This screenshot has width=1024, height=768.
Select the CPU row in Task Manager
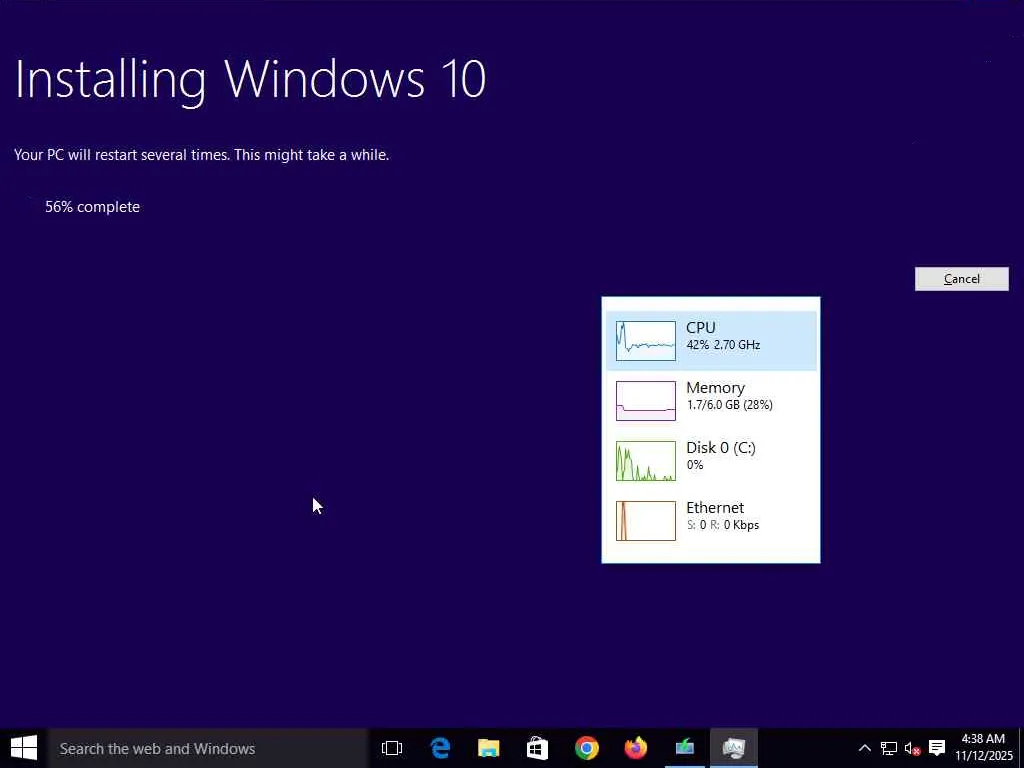(711, 340)
